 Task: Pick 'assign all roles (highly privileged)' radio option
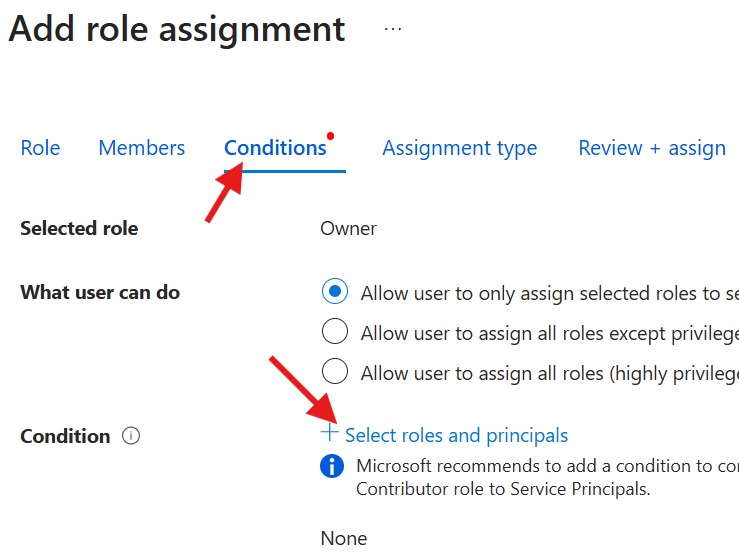tap(335, 373)
